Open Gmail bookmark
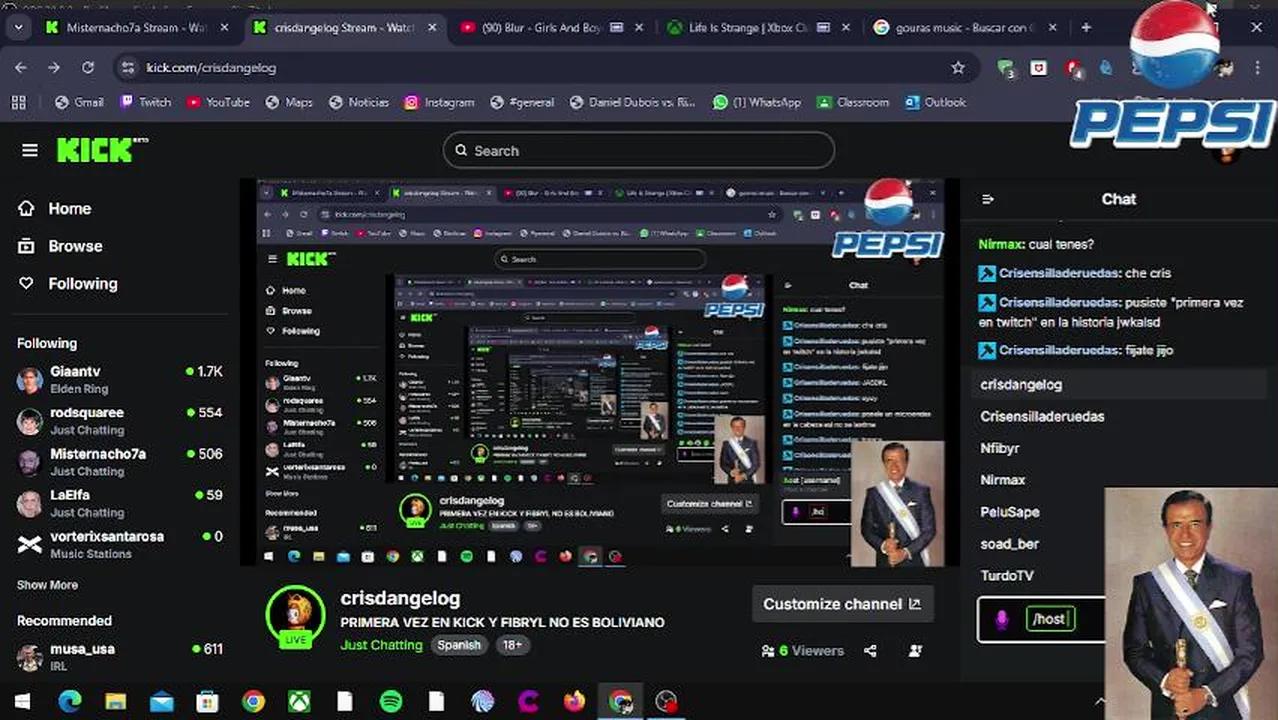Screen dimensions: 1278x720 79,102
